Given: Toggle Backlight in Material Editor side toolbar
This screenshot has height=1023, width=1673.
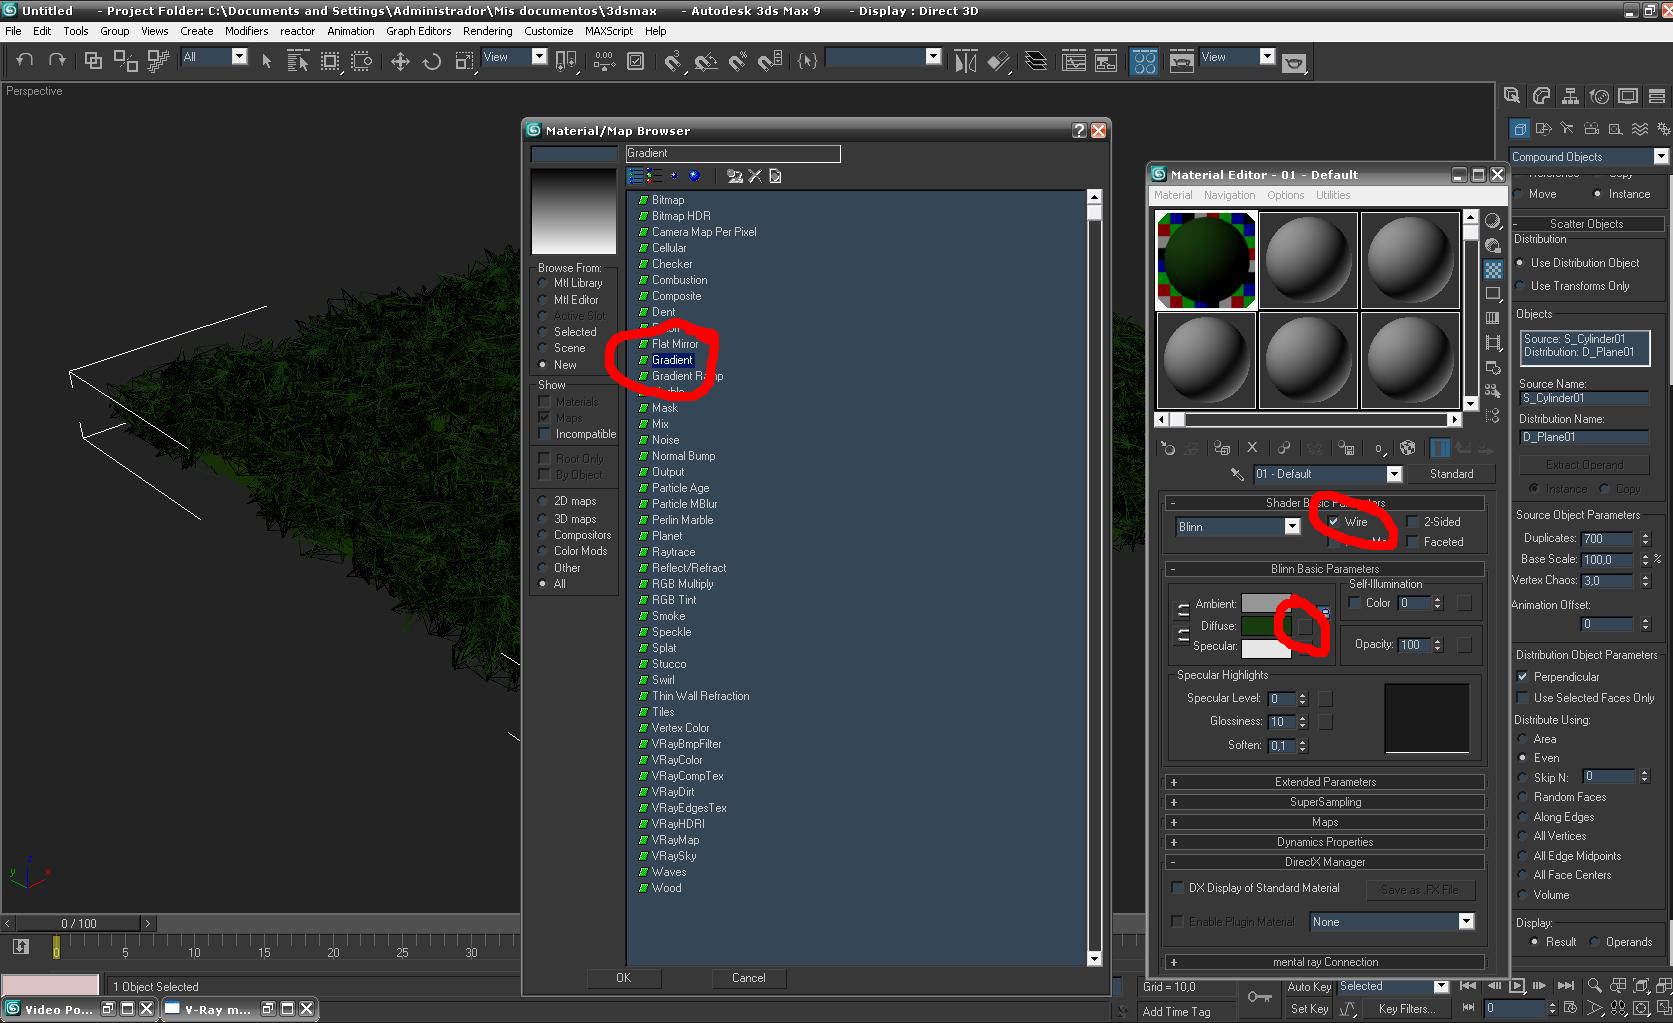Looking at the screenshot, I should point(1493,246).
